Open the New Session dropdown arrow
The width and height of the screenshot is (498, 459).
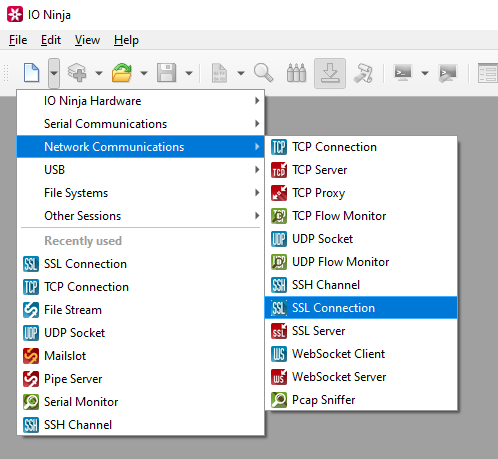54,73
